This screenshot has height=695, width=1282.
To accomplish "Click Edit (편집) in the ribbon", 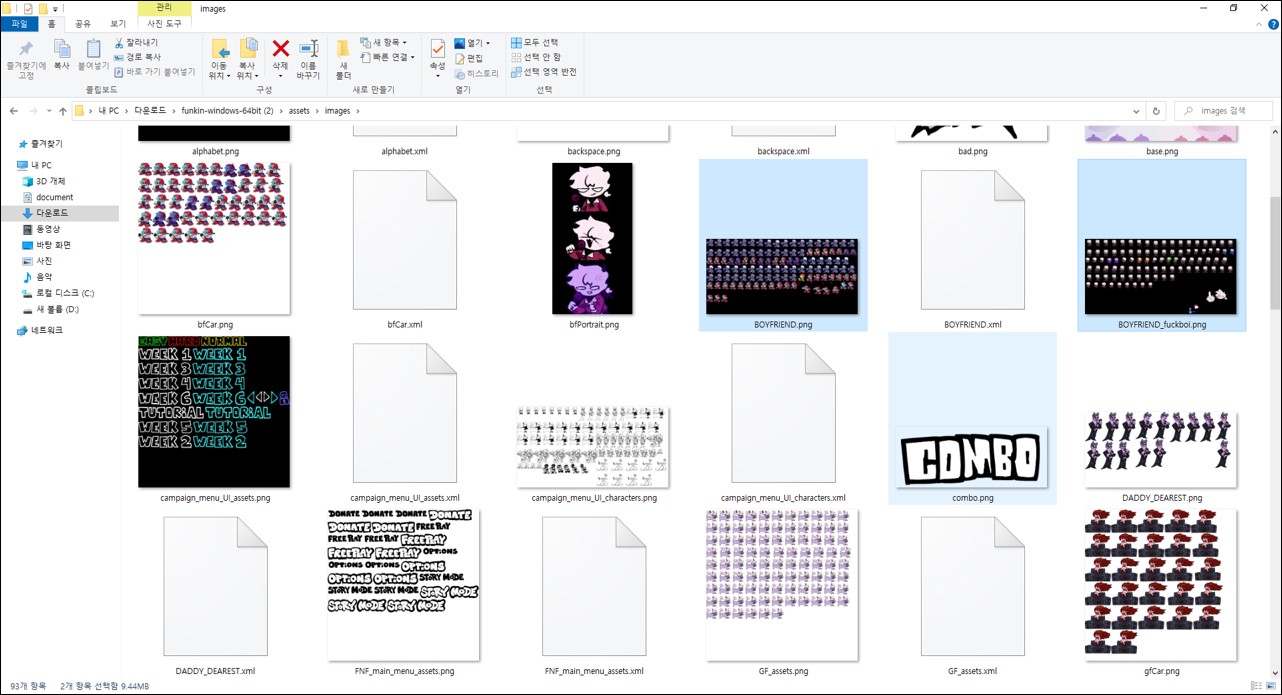I will point(469,58).
